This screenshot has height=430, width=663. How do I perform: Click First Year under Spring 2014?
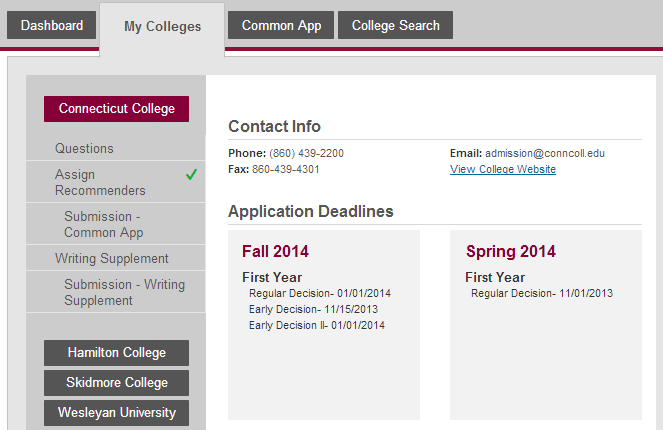click(495, 277)
